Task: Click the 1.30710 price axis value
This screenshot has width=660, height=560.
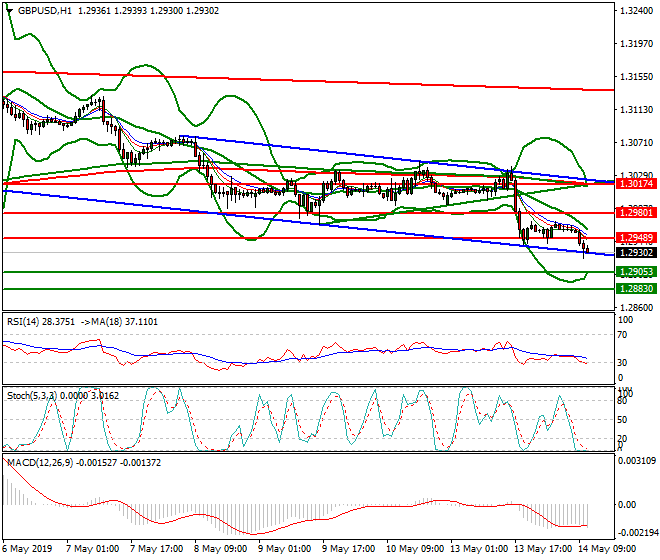Action: point(636,143)
